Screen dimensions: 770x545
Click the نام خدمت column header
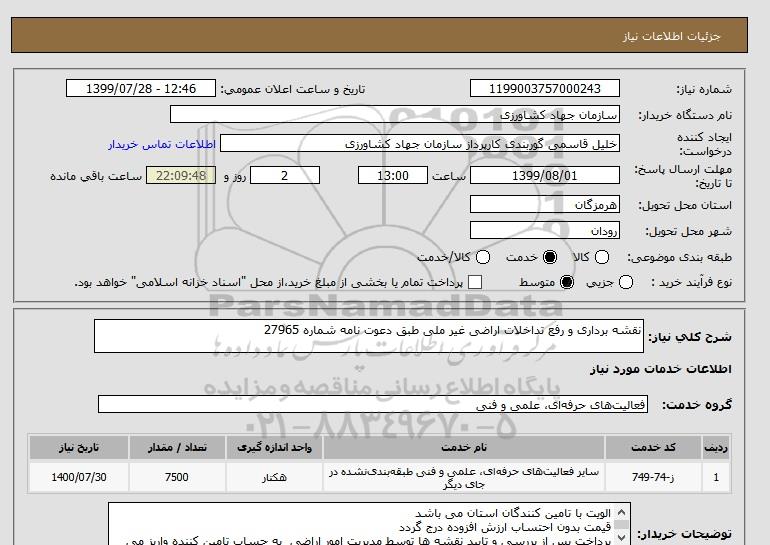464,447
